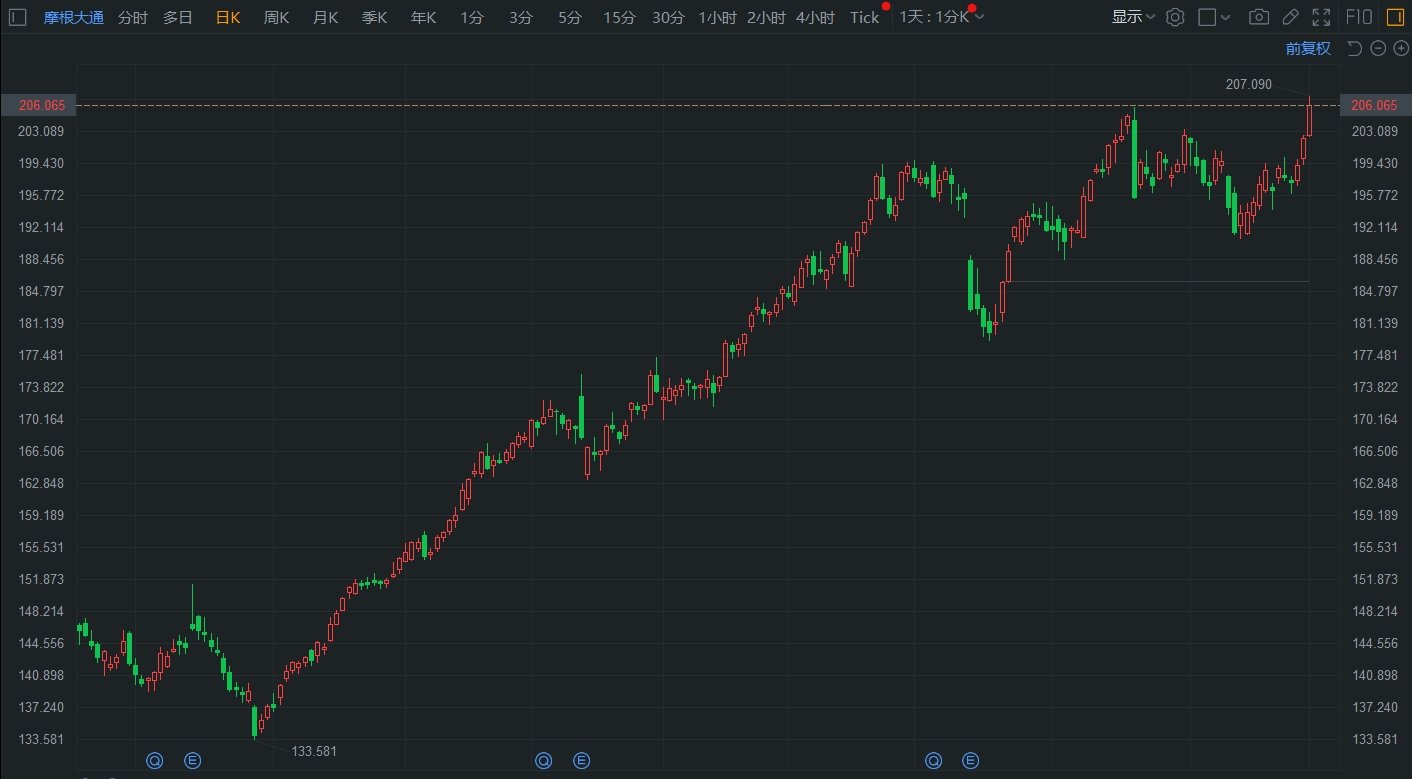Image resolution: width=1412 pixels, height=779 pixels.
Task: Toggle the right side panel
Action: click(x=1395, y=17)
